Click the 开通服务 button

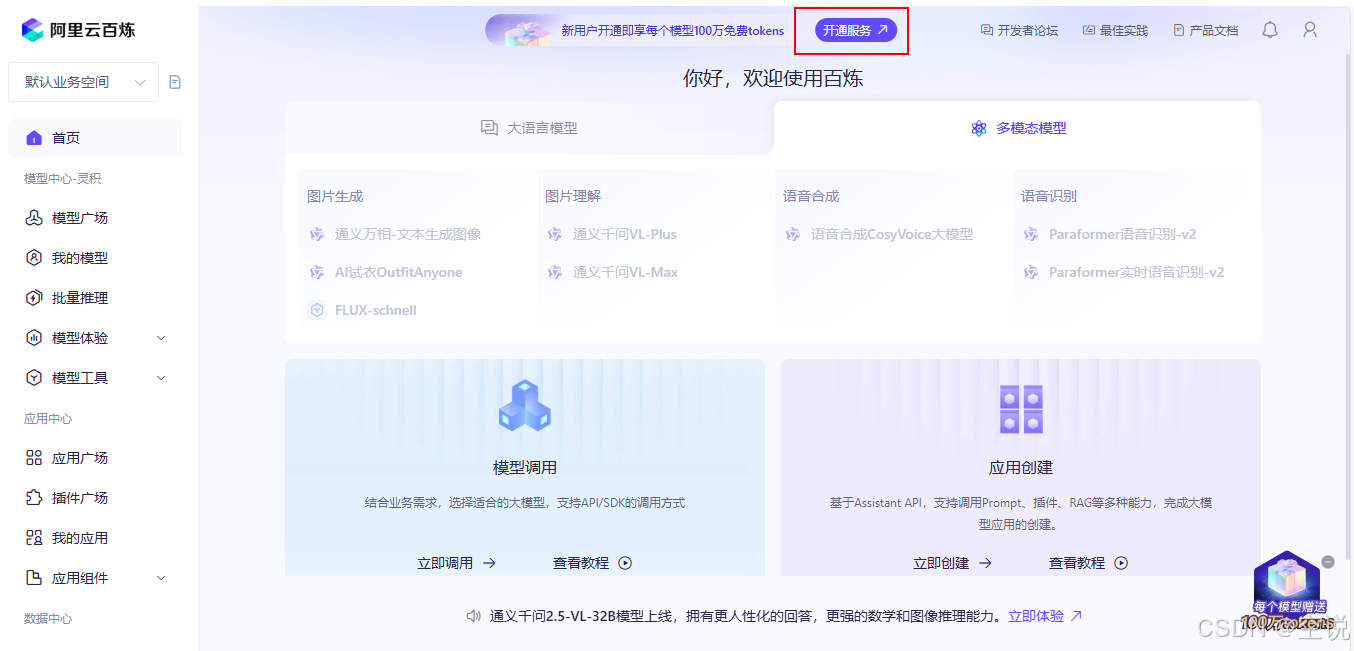855,30
